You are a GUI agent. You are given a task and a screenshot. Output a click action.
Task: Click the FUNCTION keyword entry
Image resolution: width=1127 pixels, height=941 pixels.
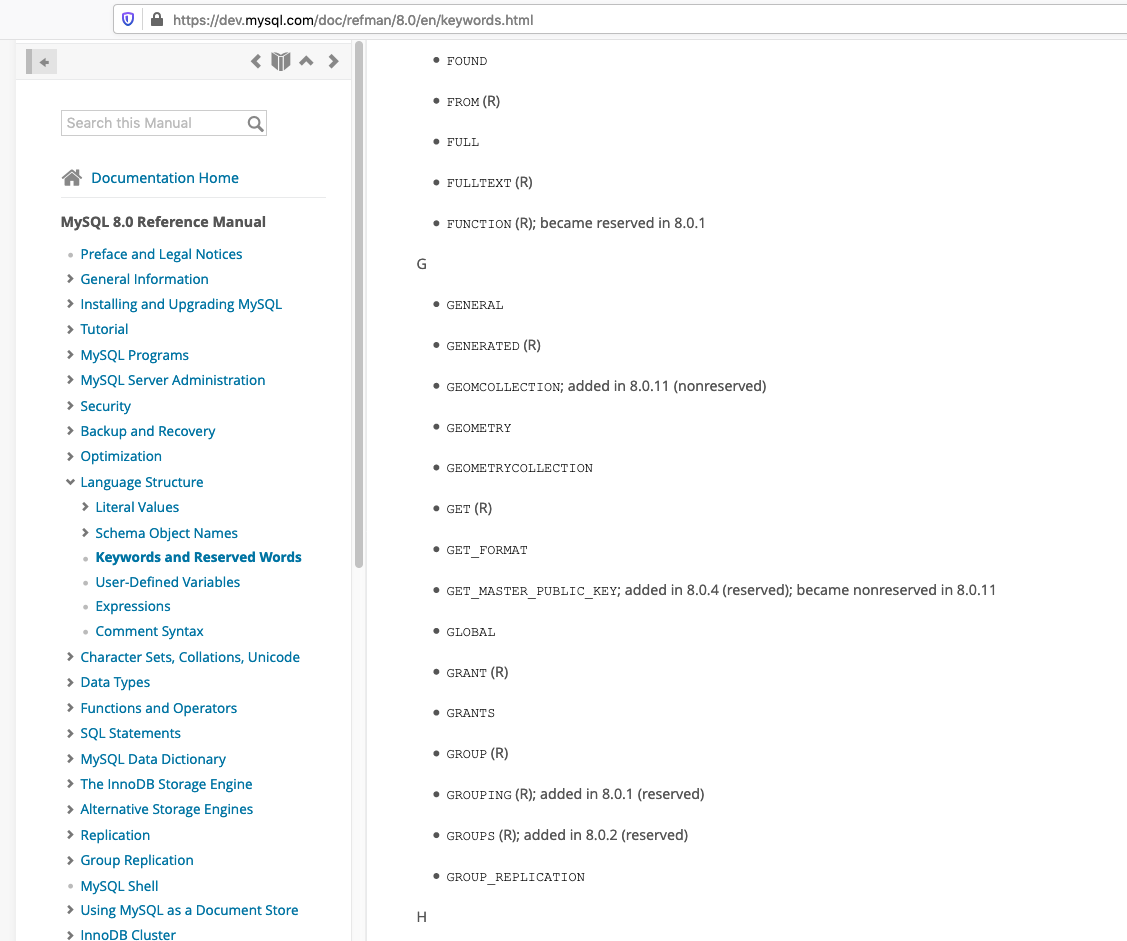[x=479, y=224]
